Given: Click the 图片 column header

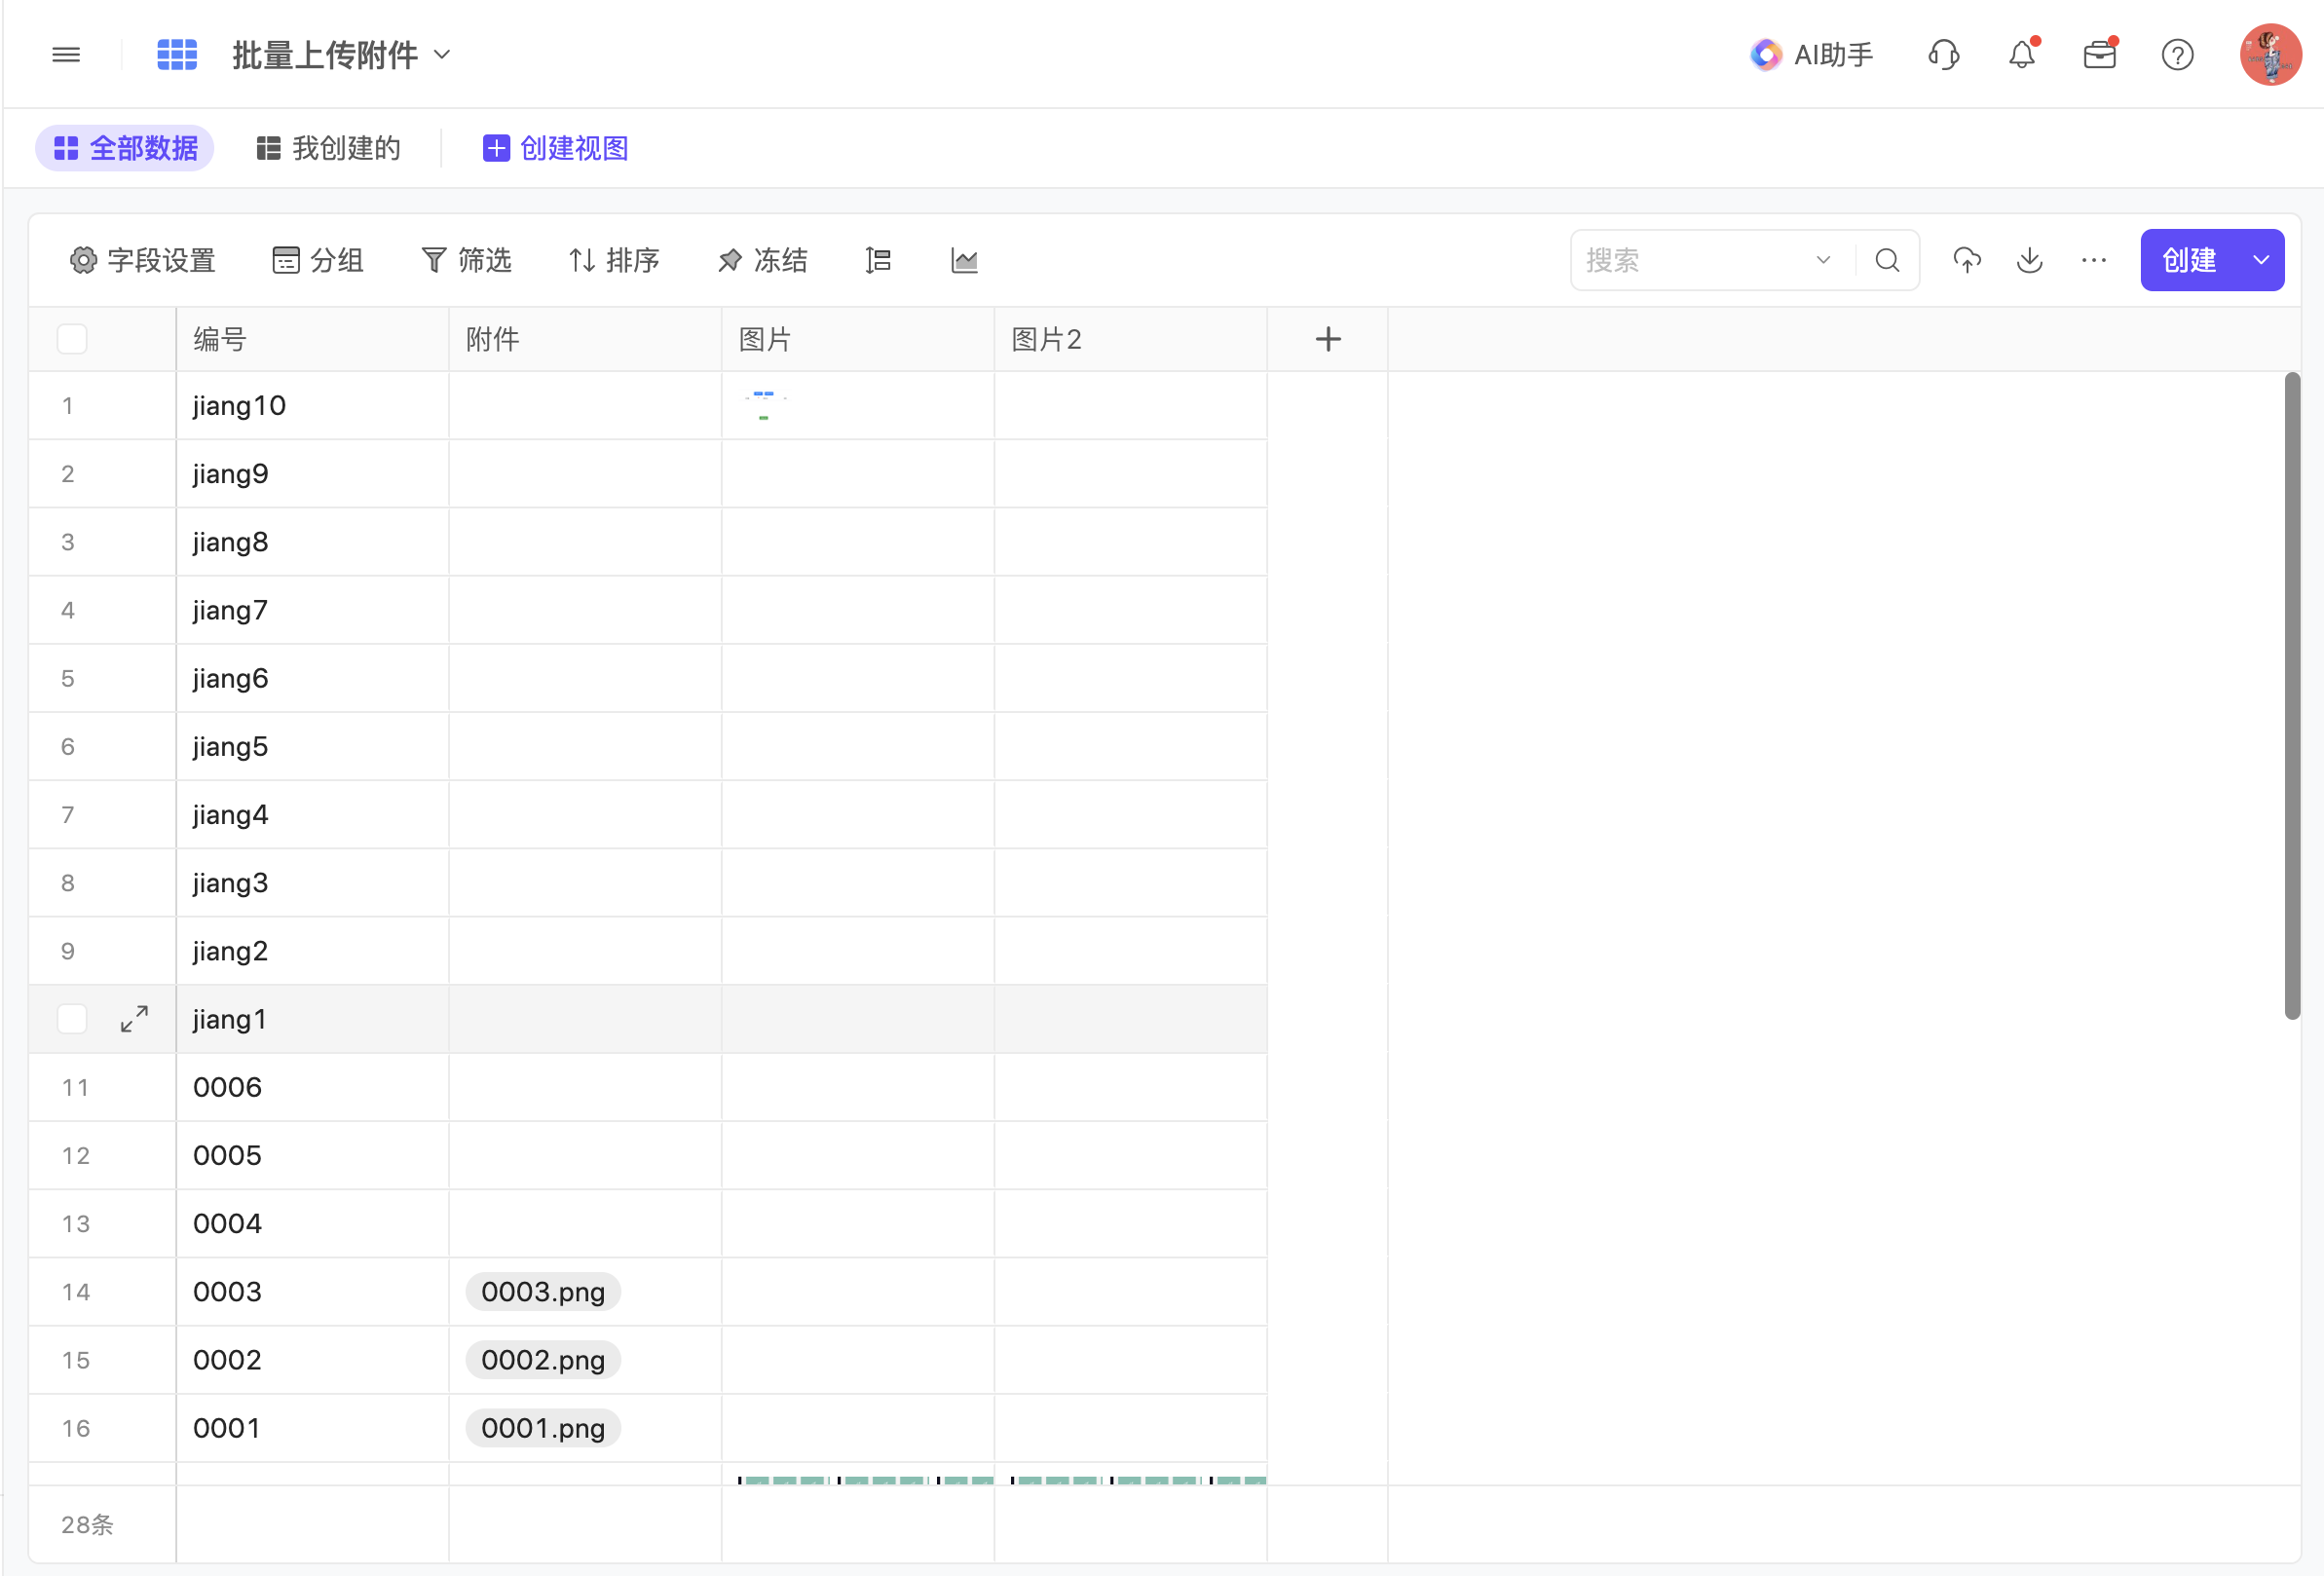Looking at the screenshot, I should tap(858, 340).
